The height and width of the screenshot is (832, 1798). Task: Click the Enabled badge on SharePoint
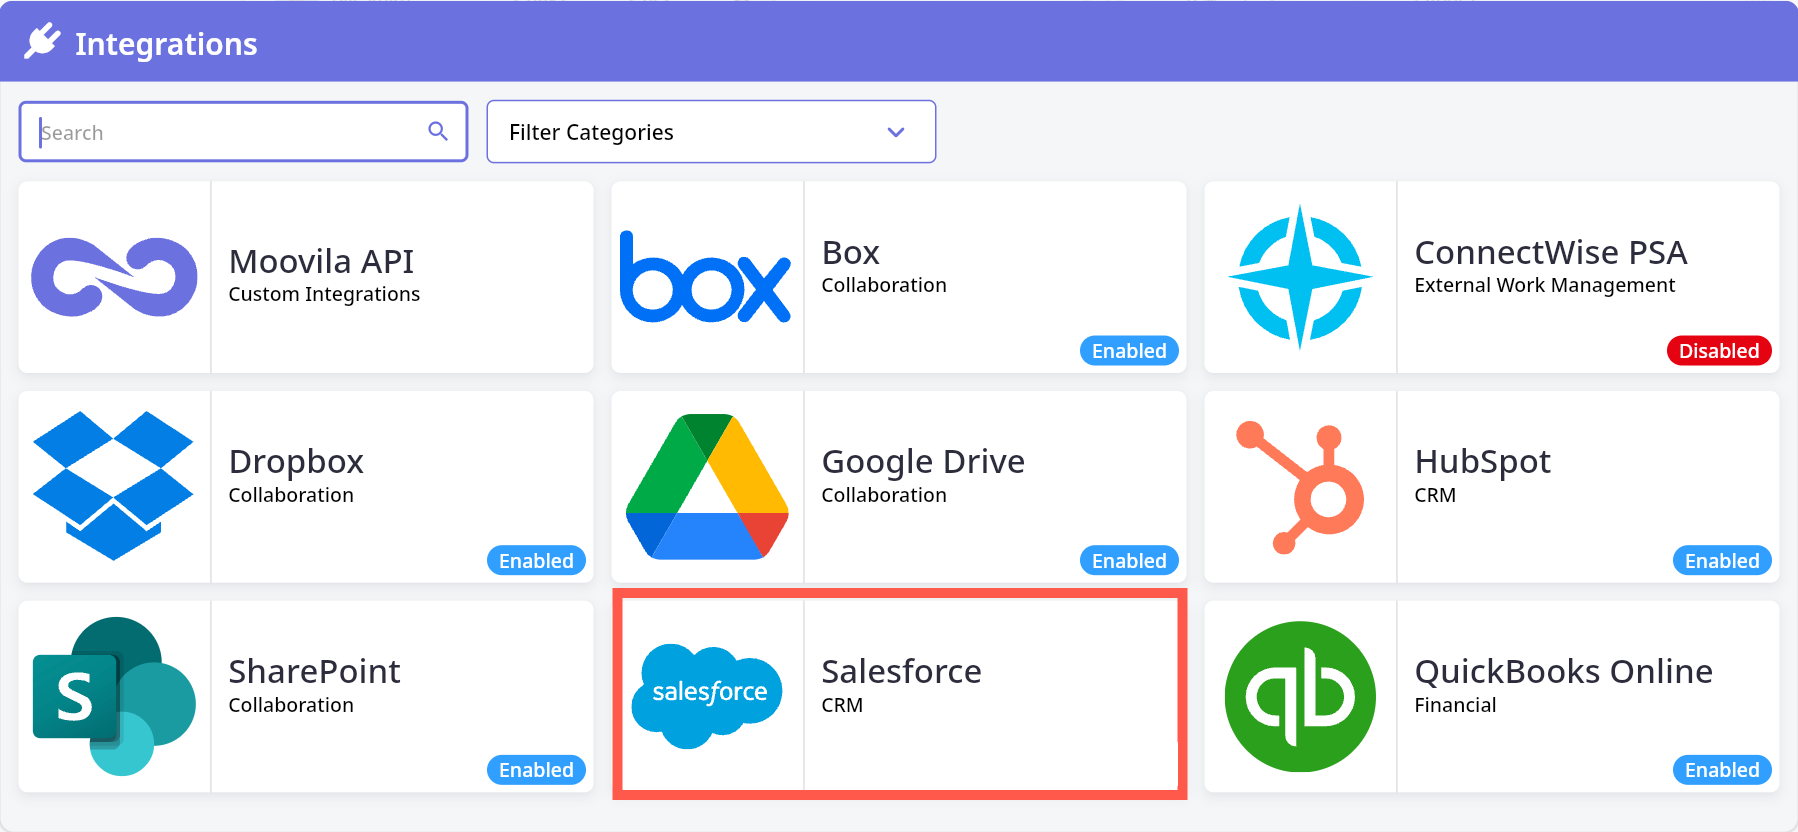pyautogui.click(x=536, y=770)
